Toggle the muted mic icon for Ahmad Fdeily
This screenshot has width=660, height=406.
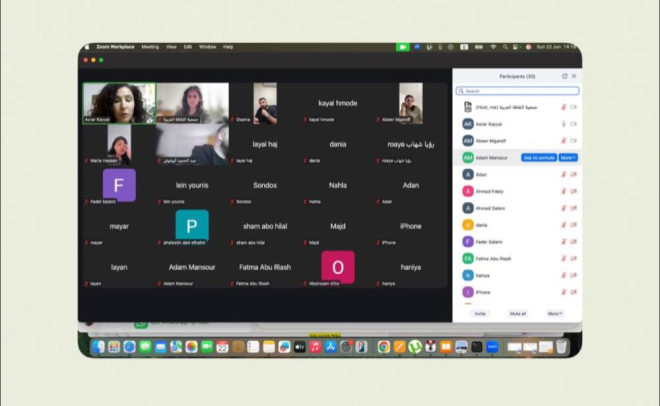(564, 191)
